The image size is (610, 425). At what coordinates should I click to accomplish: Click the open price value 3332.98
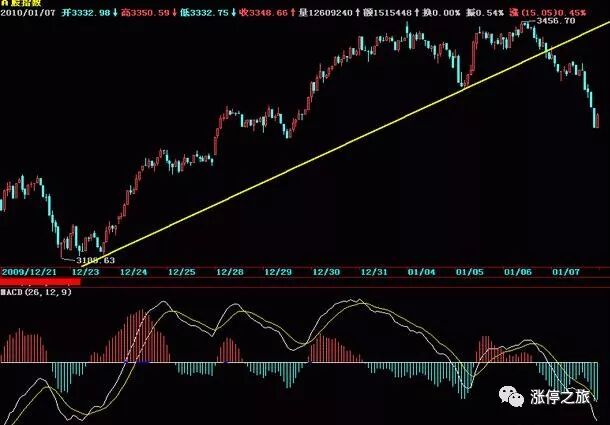(91, 13)
